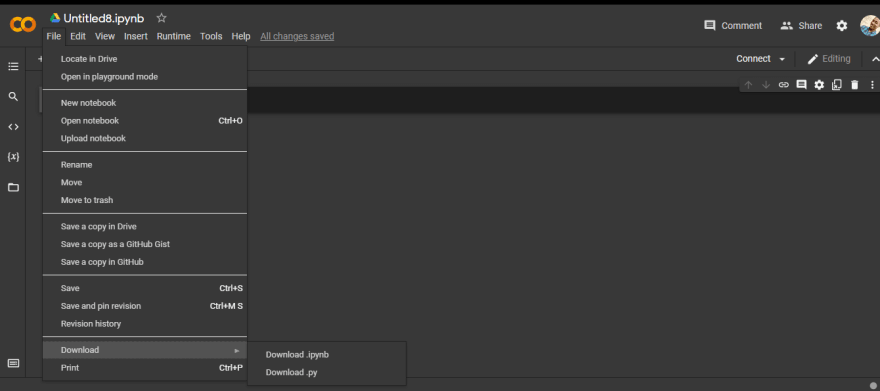This screenshot has width=880, height=391.
Task: Open the Tools menu
Action: [211, 36]
